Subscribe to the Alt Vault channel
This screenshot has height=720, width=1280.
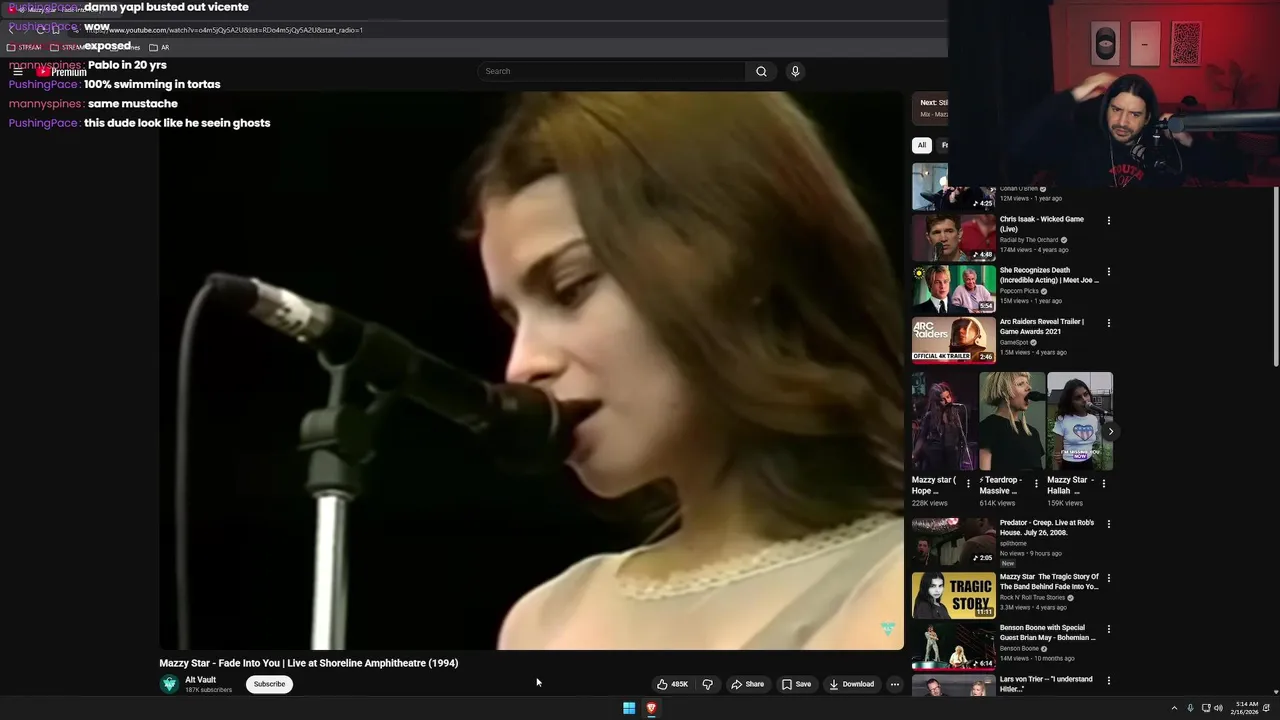(x=269, y=684)
